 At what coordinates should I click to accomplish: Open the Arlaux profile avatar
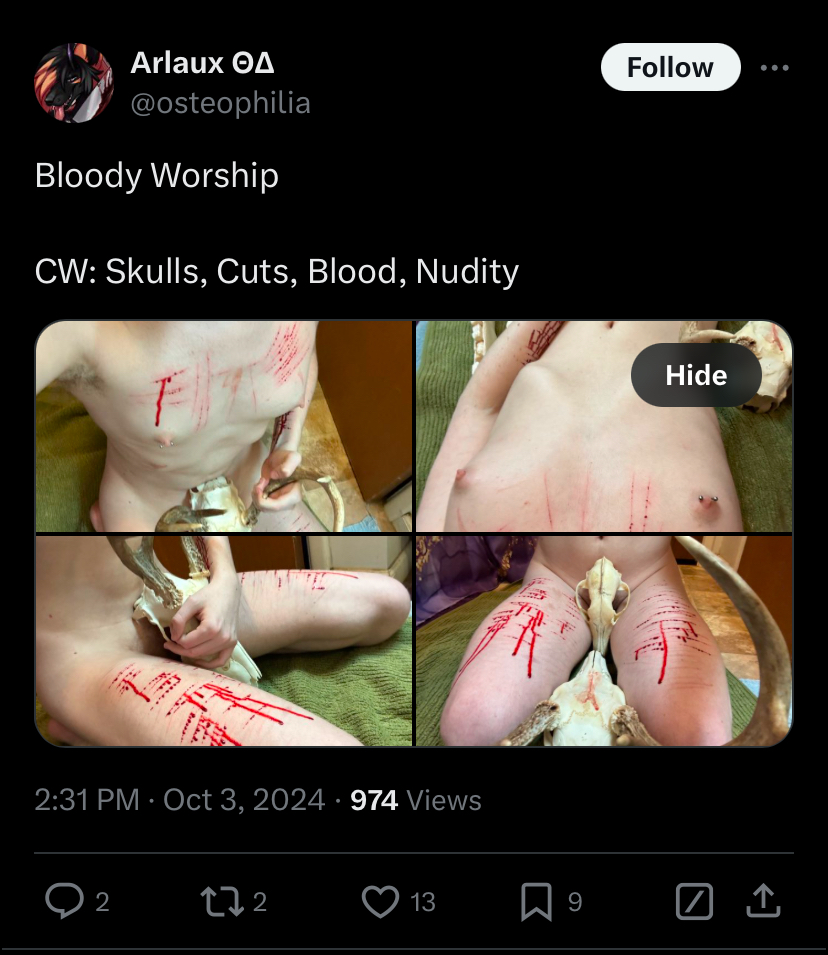coord(74,83)
